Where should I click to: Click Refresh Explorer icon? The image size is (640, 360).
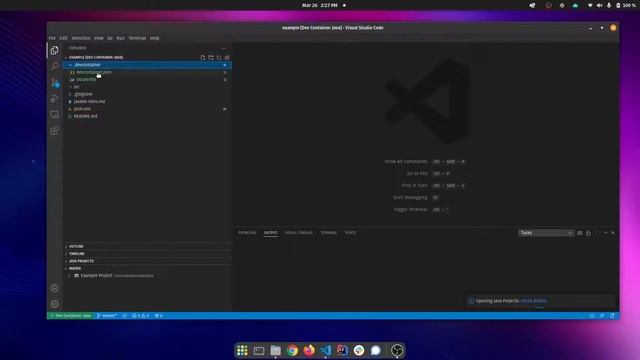tap(219, 58)
